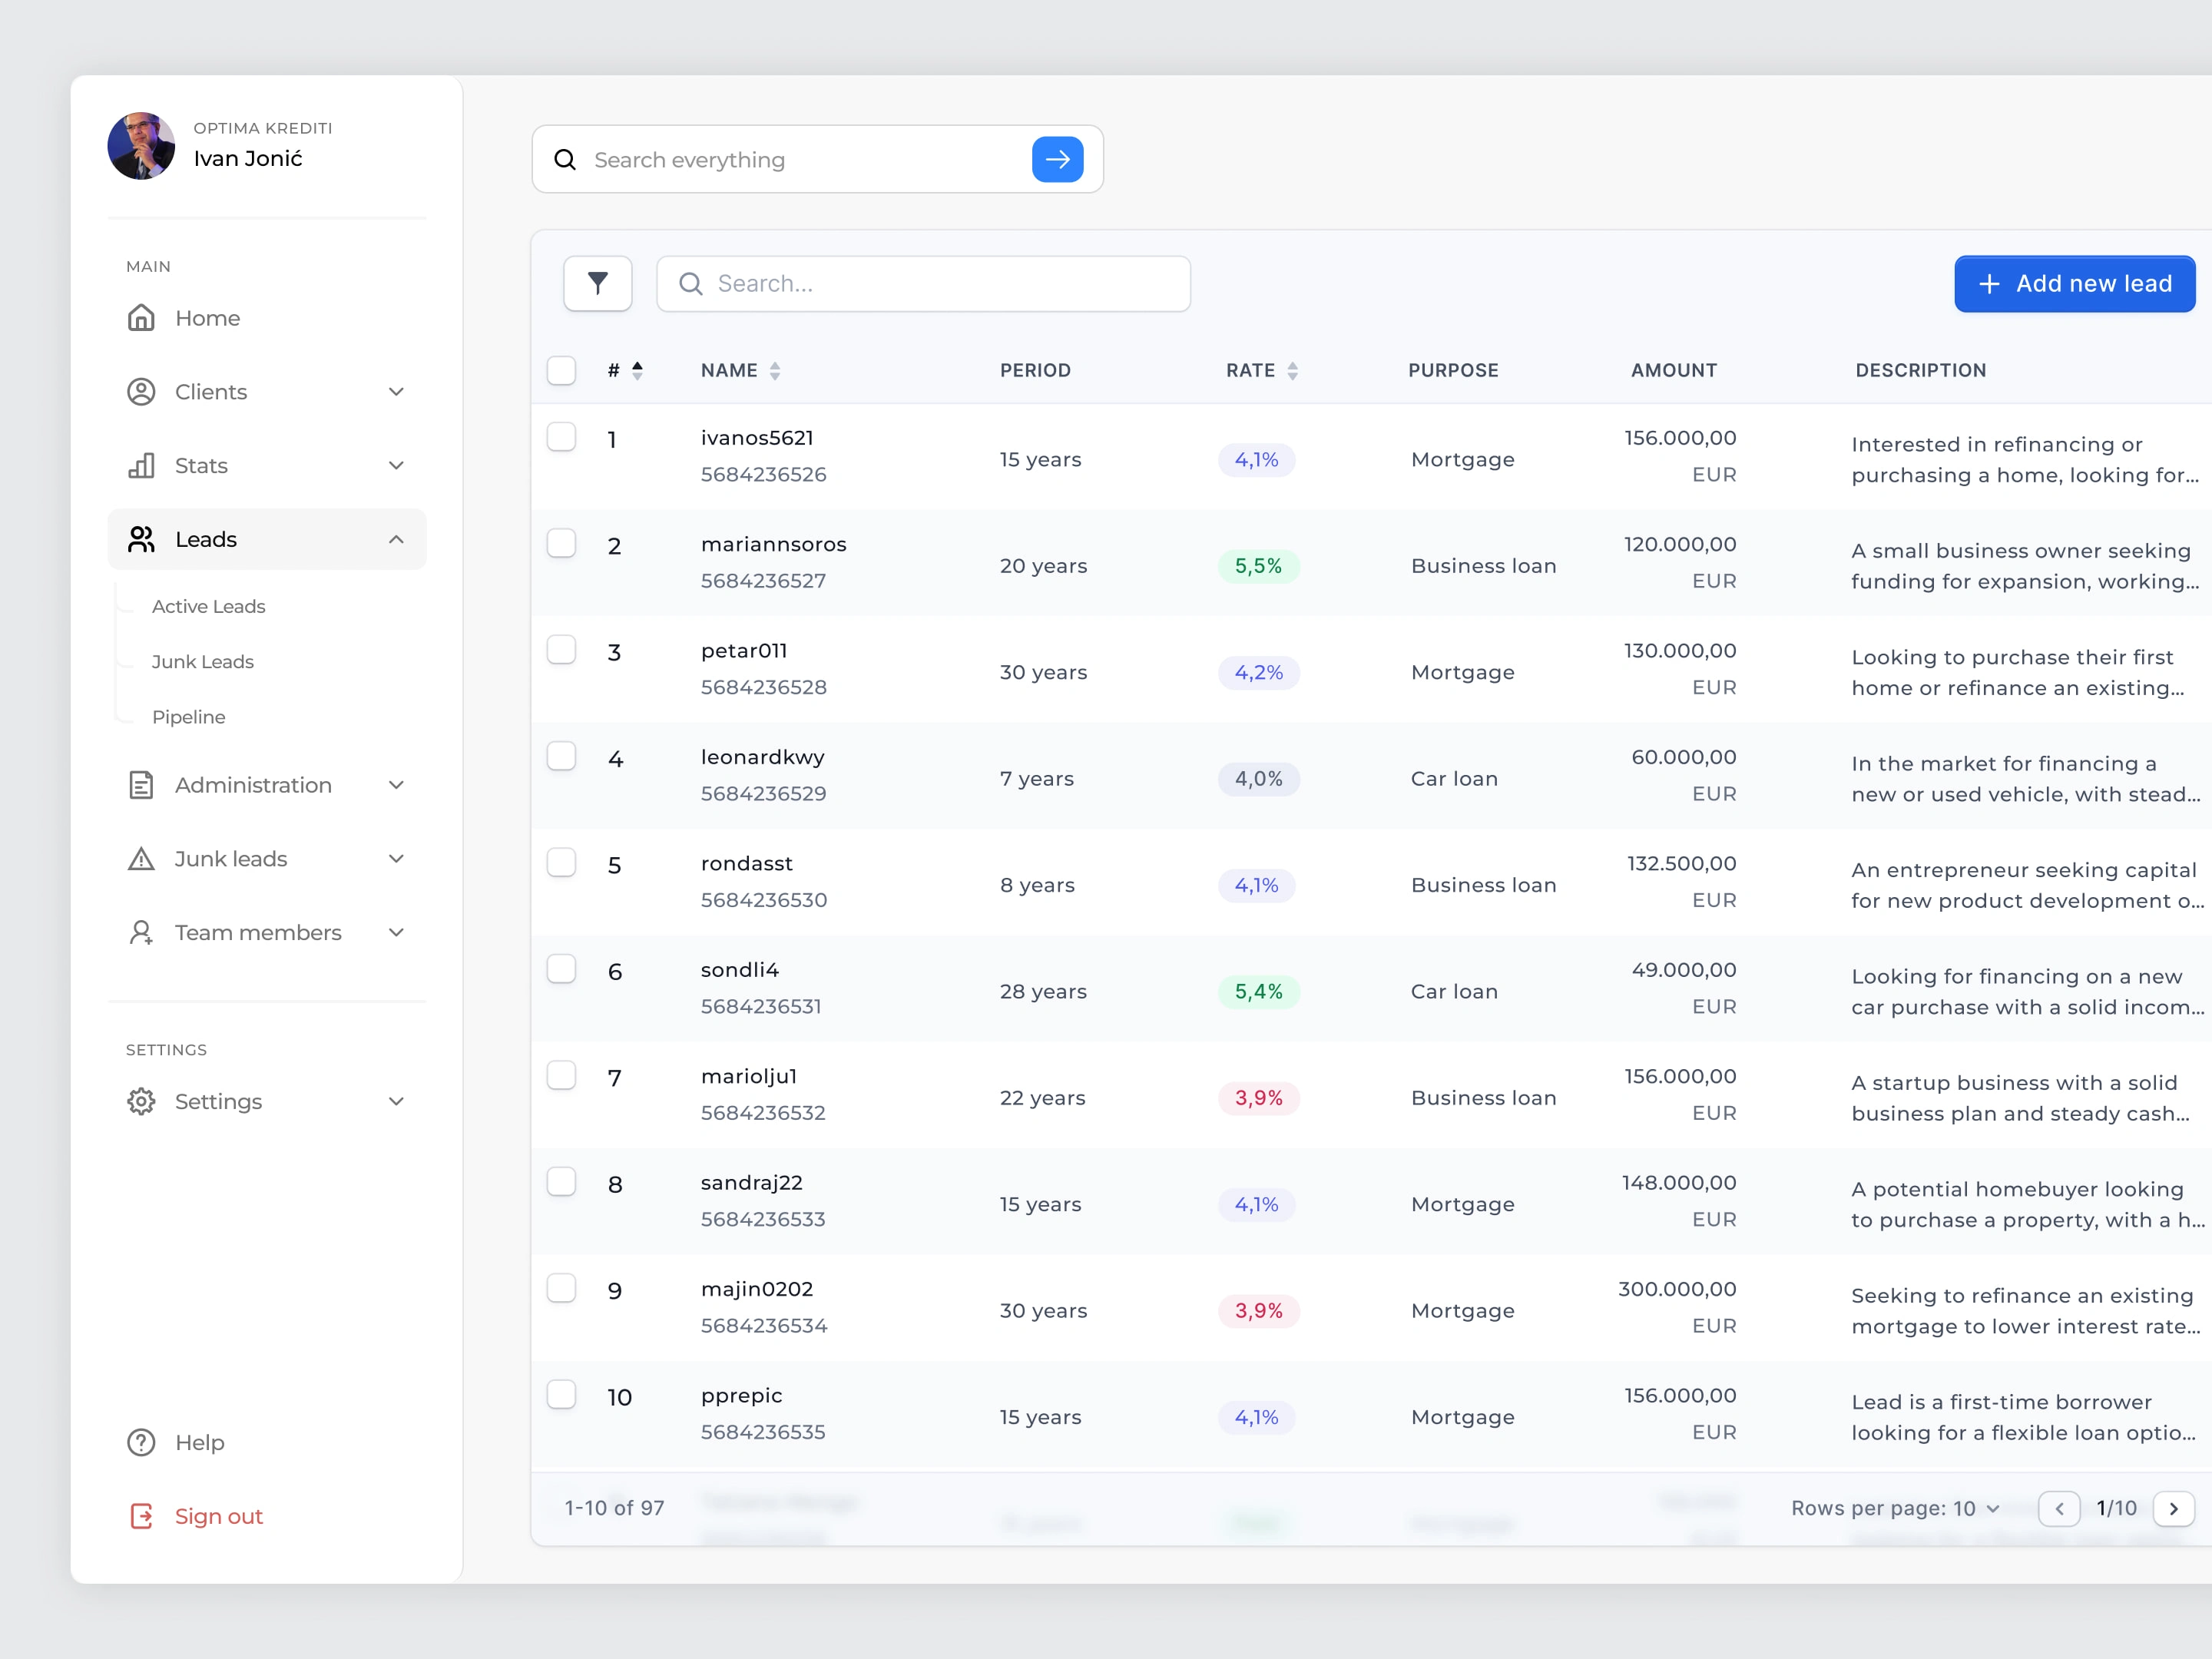Viewport: 2212px width, 1659px height.
Task: Click the blue arrow search submit icon
Action: pyautogui.click(x=1057, y=160)
